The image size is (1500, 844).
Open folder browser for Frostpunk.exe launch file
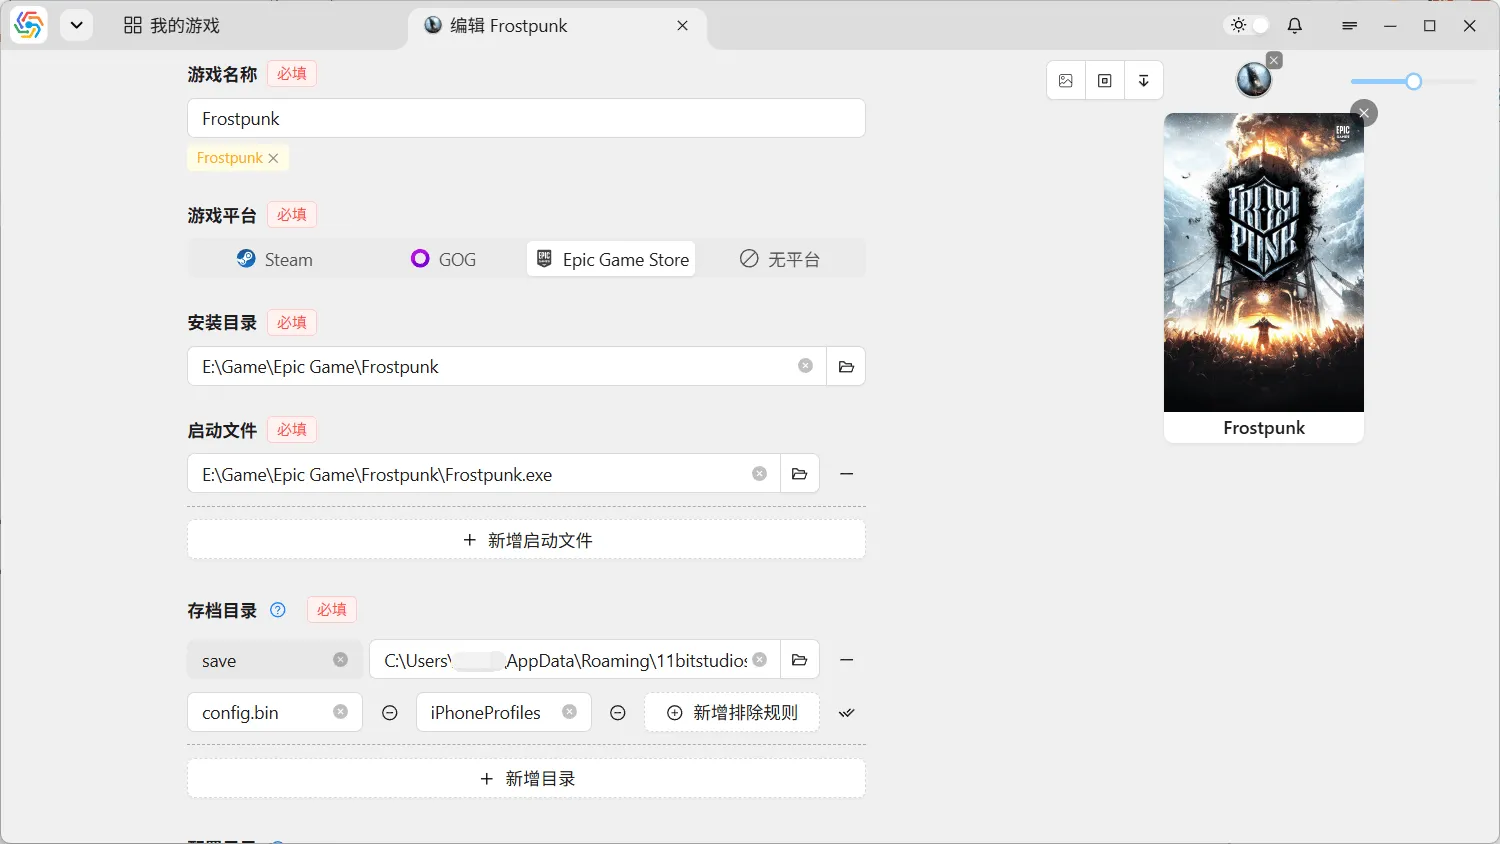[799, 474]
